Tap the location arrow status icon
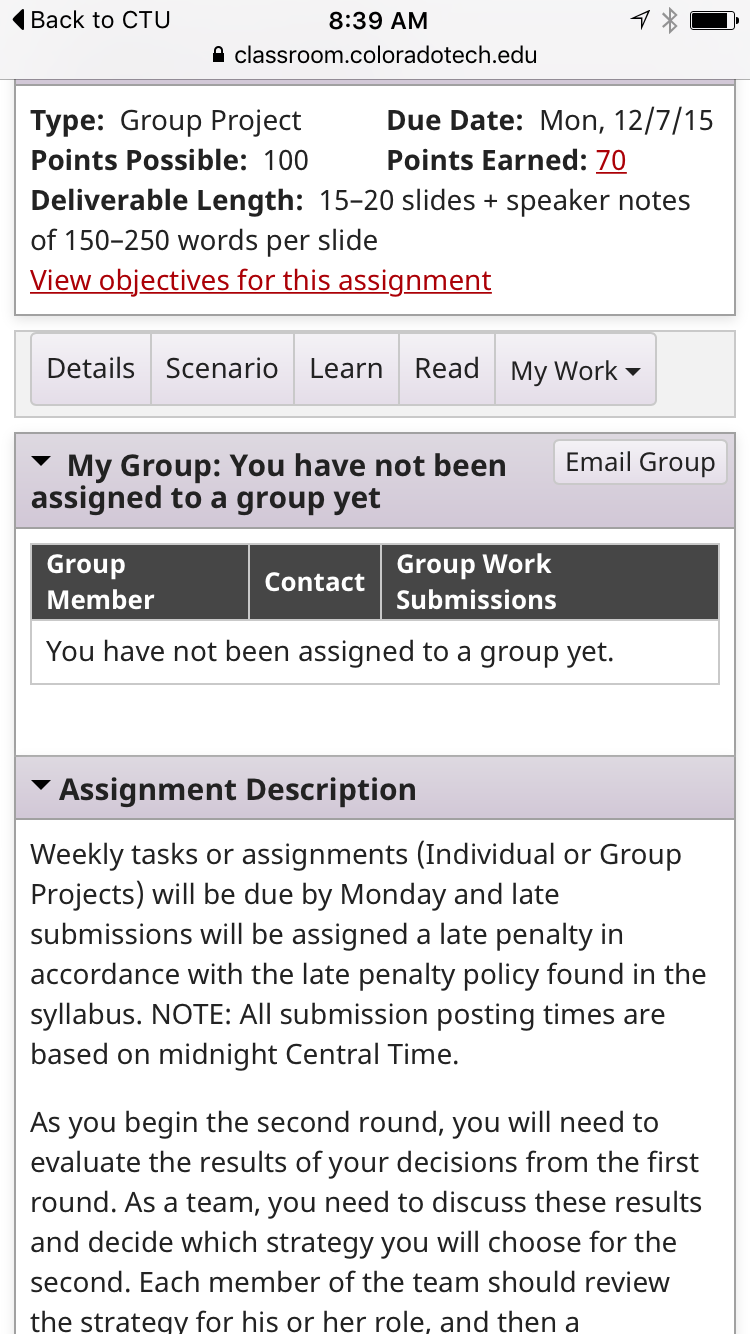 (640, 20)
